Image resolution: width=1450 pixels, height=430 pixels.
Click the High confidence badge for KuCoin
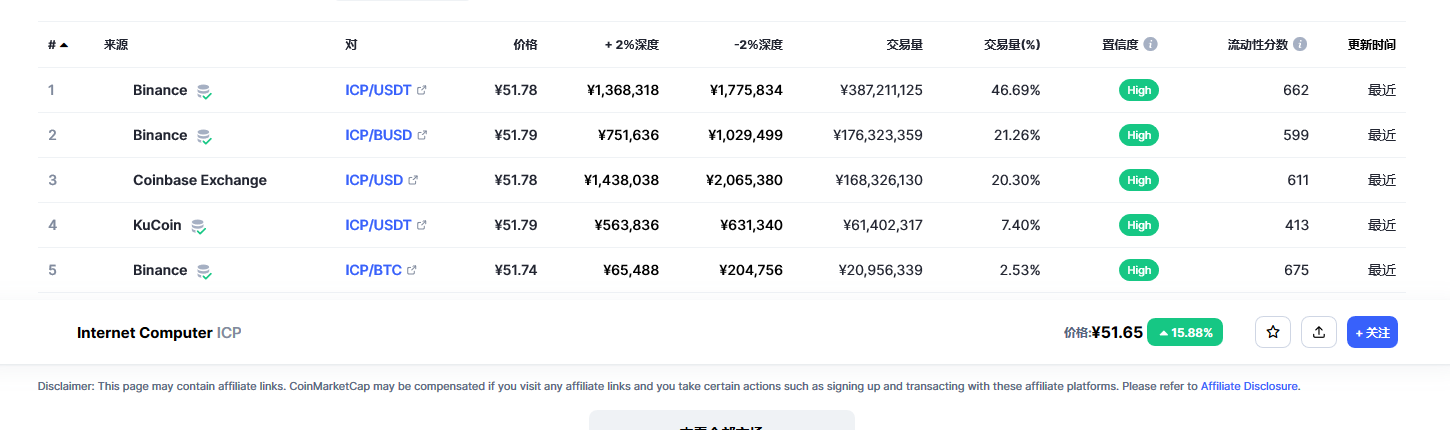pyautogui.click(x=1139, y=225)
